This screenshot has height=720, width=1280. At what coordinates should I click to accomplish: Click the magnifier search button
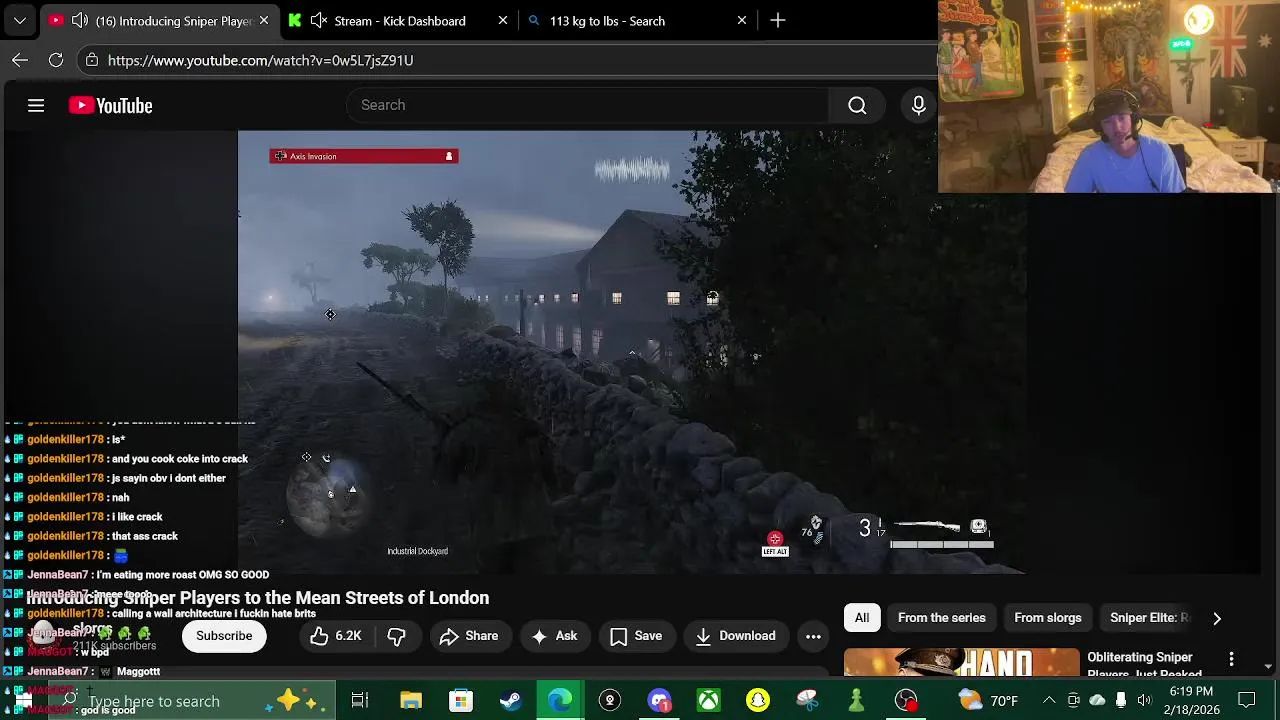click(857, 105)
